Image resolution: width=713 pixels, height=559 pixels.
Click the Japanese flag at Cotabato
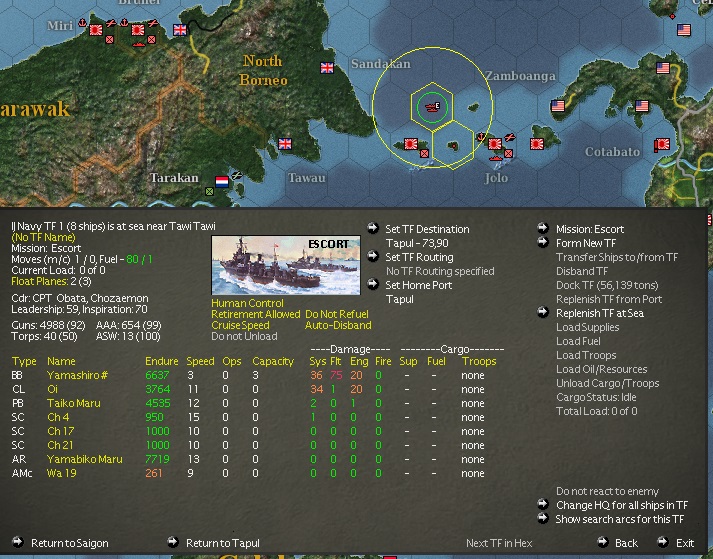point(662,144)
